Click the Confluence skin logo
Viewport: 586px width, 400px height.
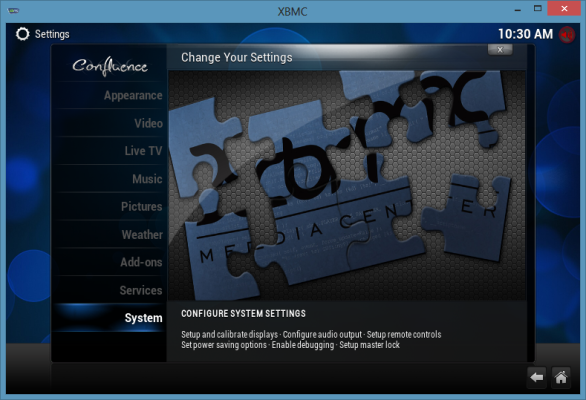(110, 66)
